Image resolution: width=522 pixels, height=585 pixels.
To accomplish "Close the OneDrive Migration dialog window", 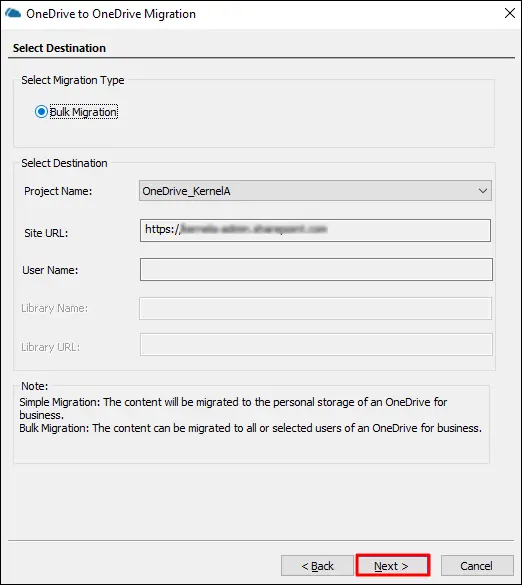I will pos(510,13).
